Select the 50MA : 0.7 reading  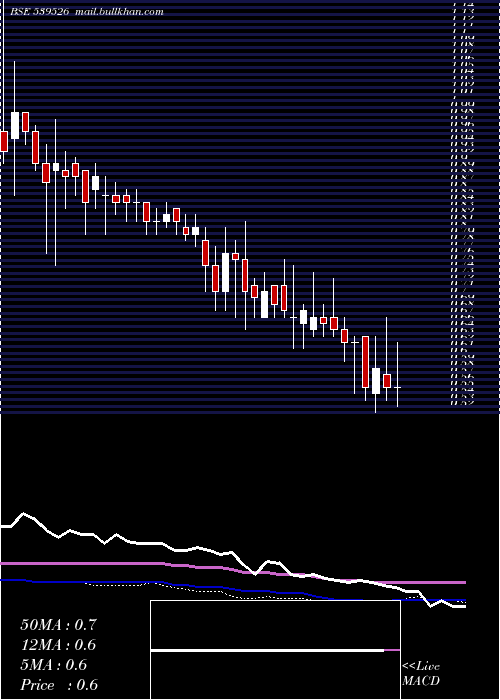(58, 625)
